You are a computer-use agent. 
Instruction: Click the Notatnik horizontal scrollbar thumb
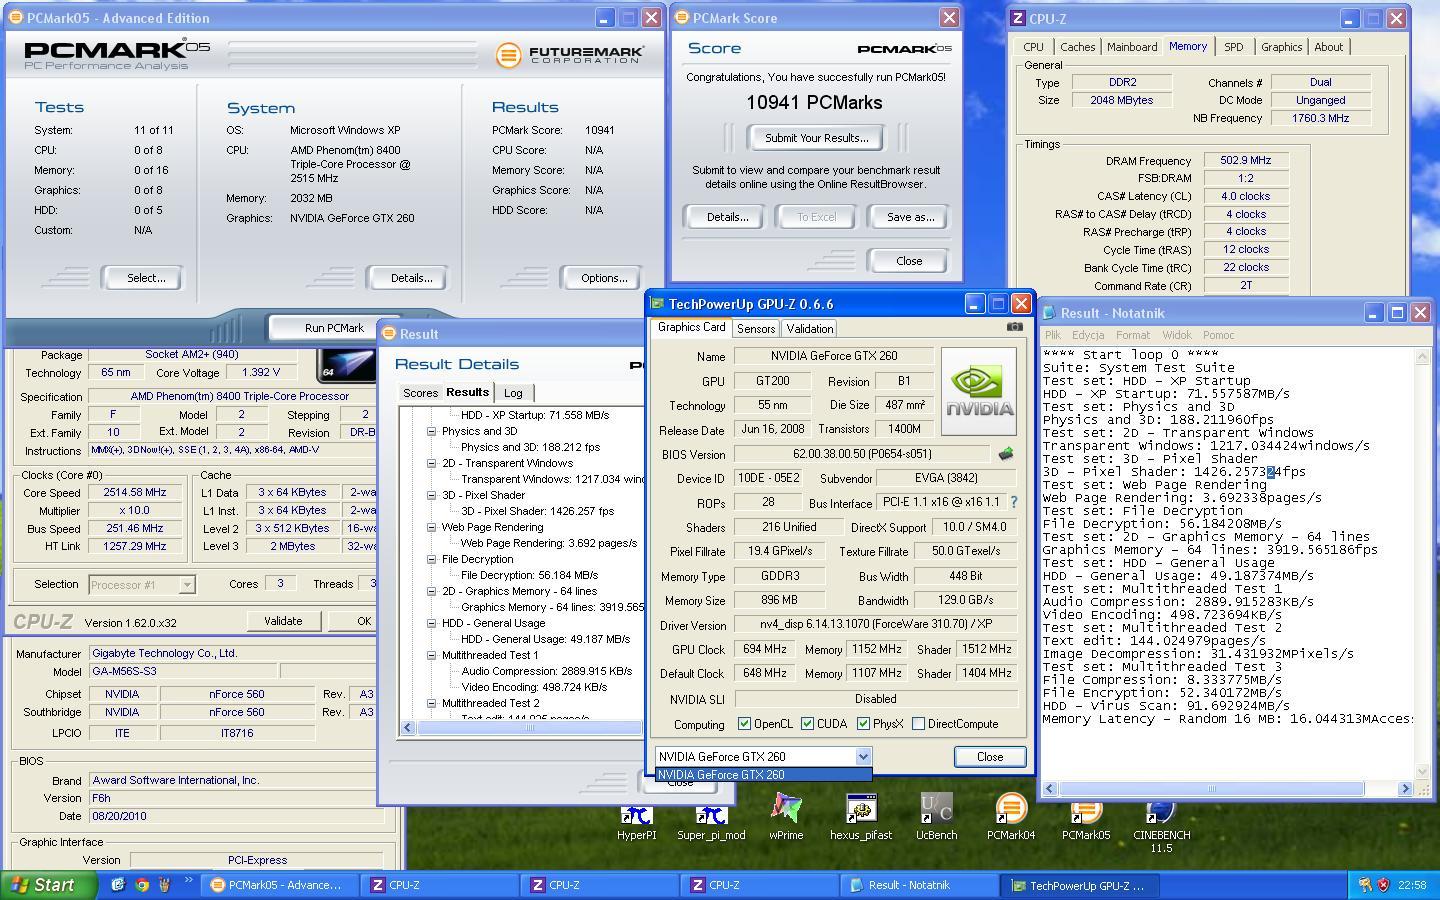(1211, 789)
